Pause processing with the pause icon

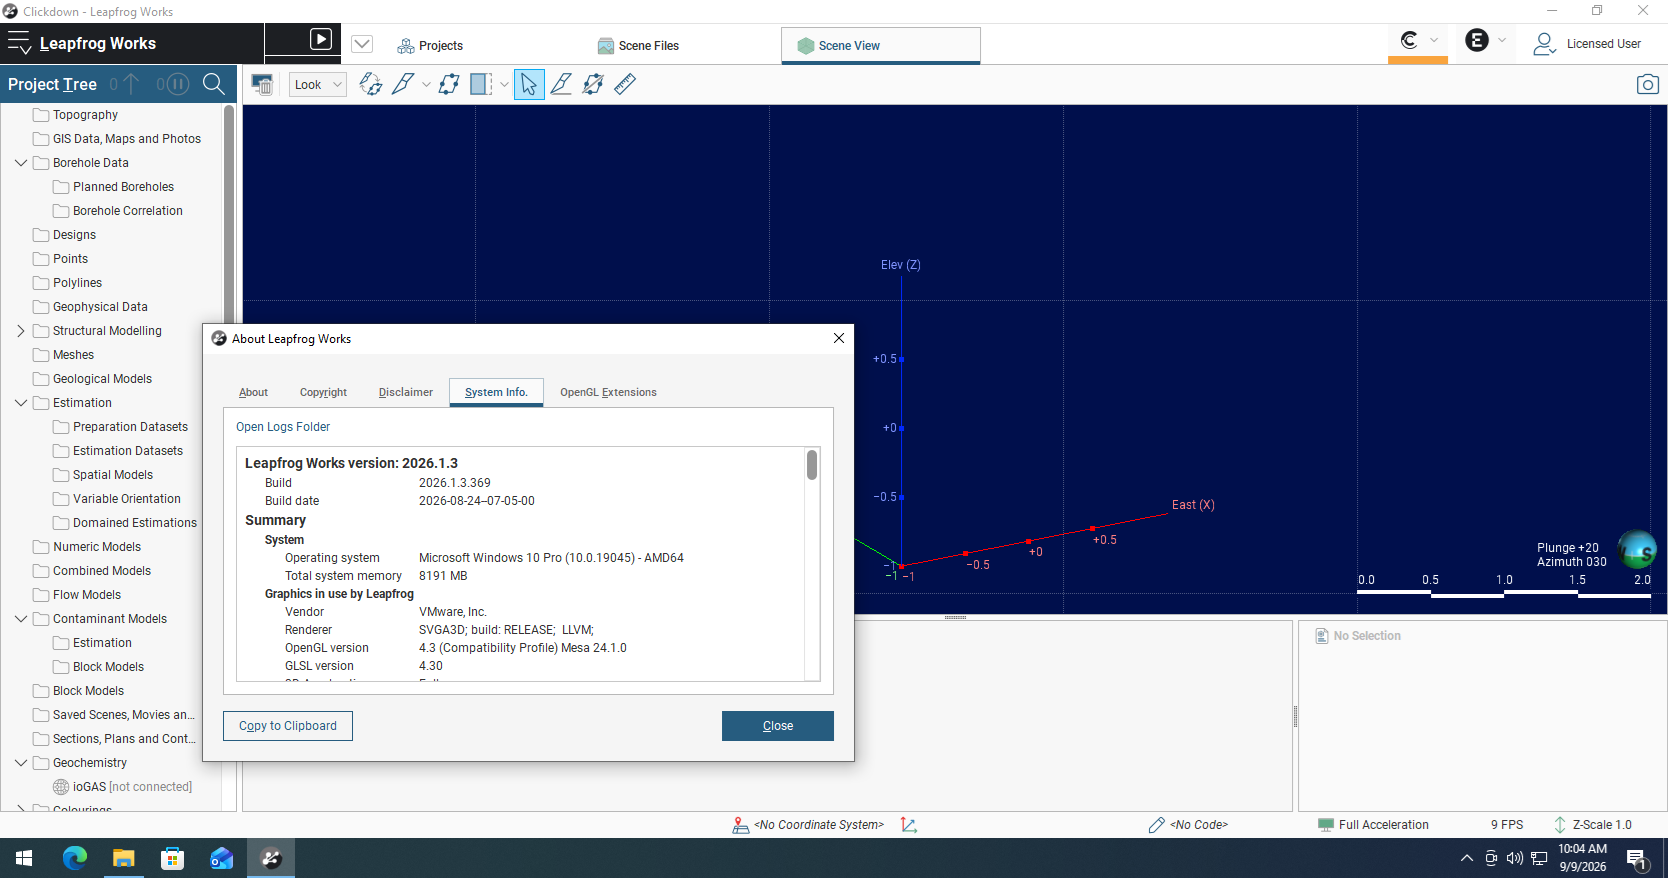[x=176, y=84]
